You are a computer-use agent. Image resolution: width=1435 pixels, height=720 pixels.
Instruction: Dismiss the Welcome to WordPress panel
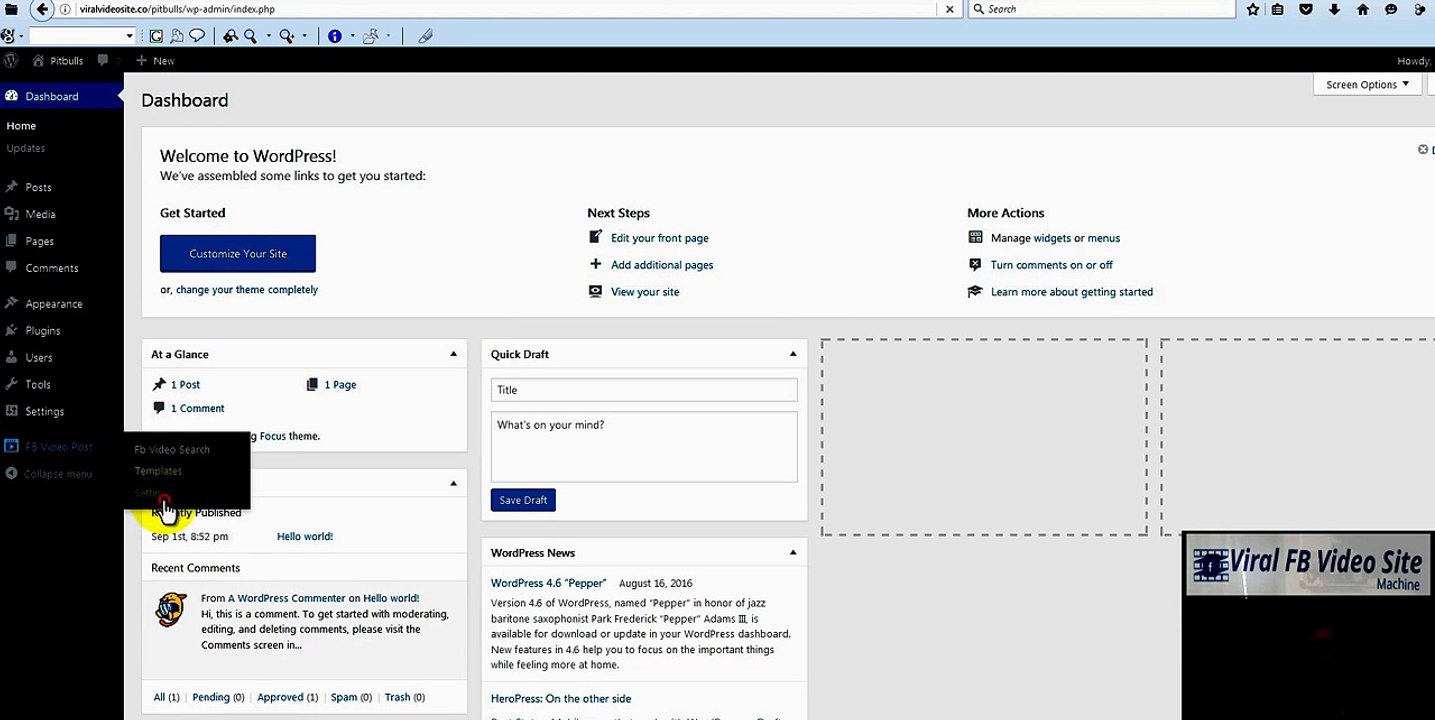pyautogui.click(x=1423, y=150)
